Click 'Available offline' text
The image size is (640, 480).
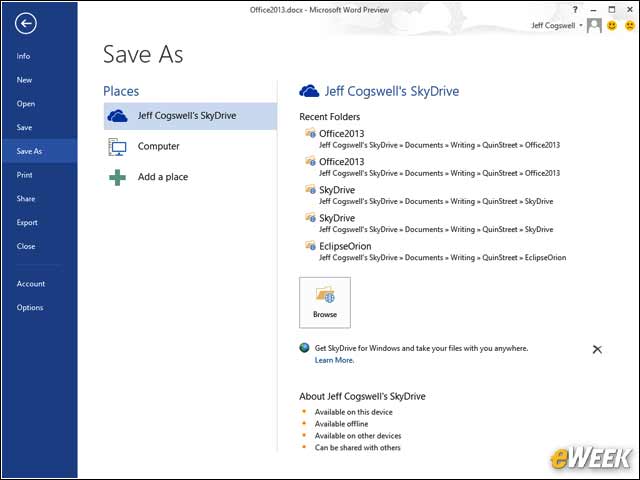click(341, 424)
